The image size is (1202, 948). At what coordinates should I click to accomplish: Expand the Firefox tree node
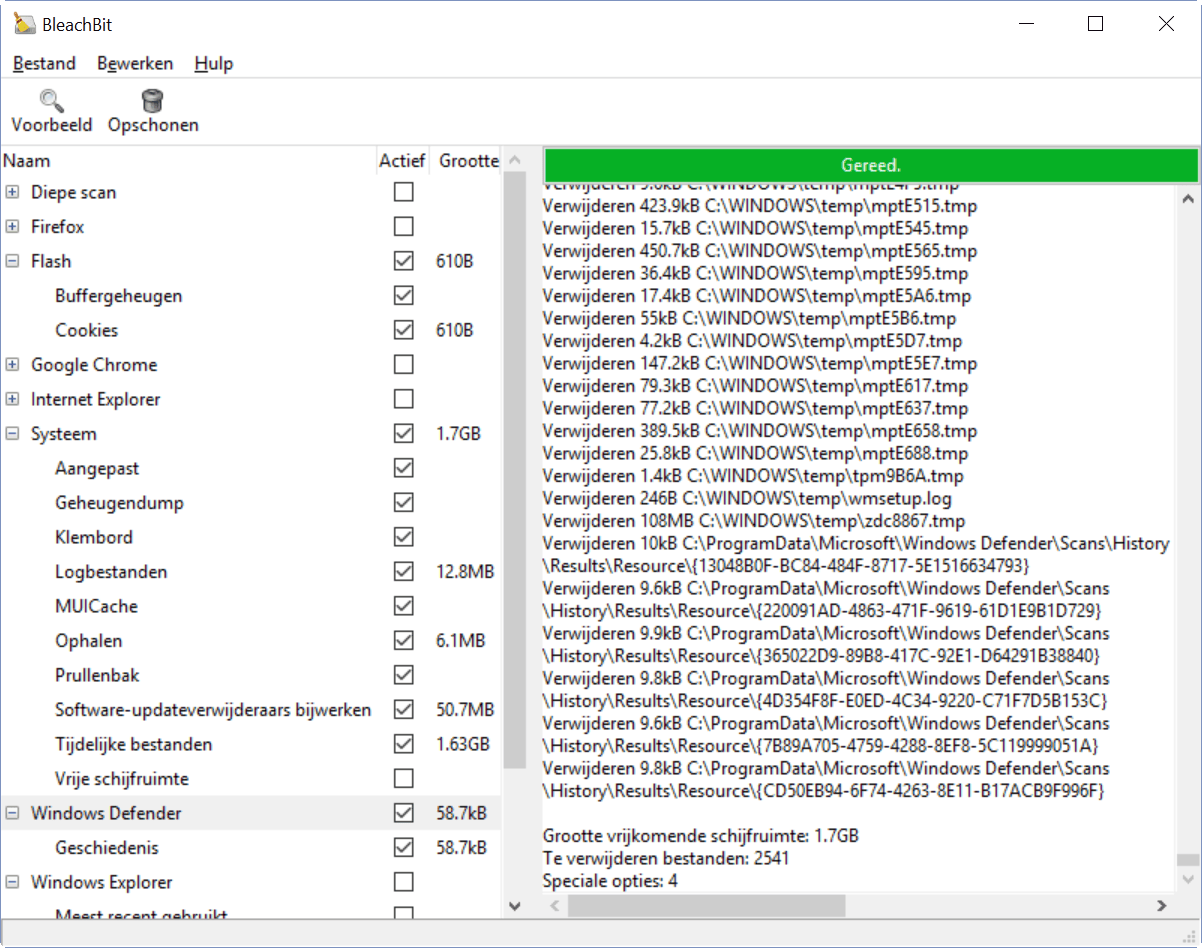pos(12,227)
